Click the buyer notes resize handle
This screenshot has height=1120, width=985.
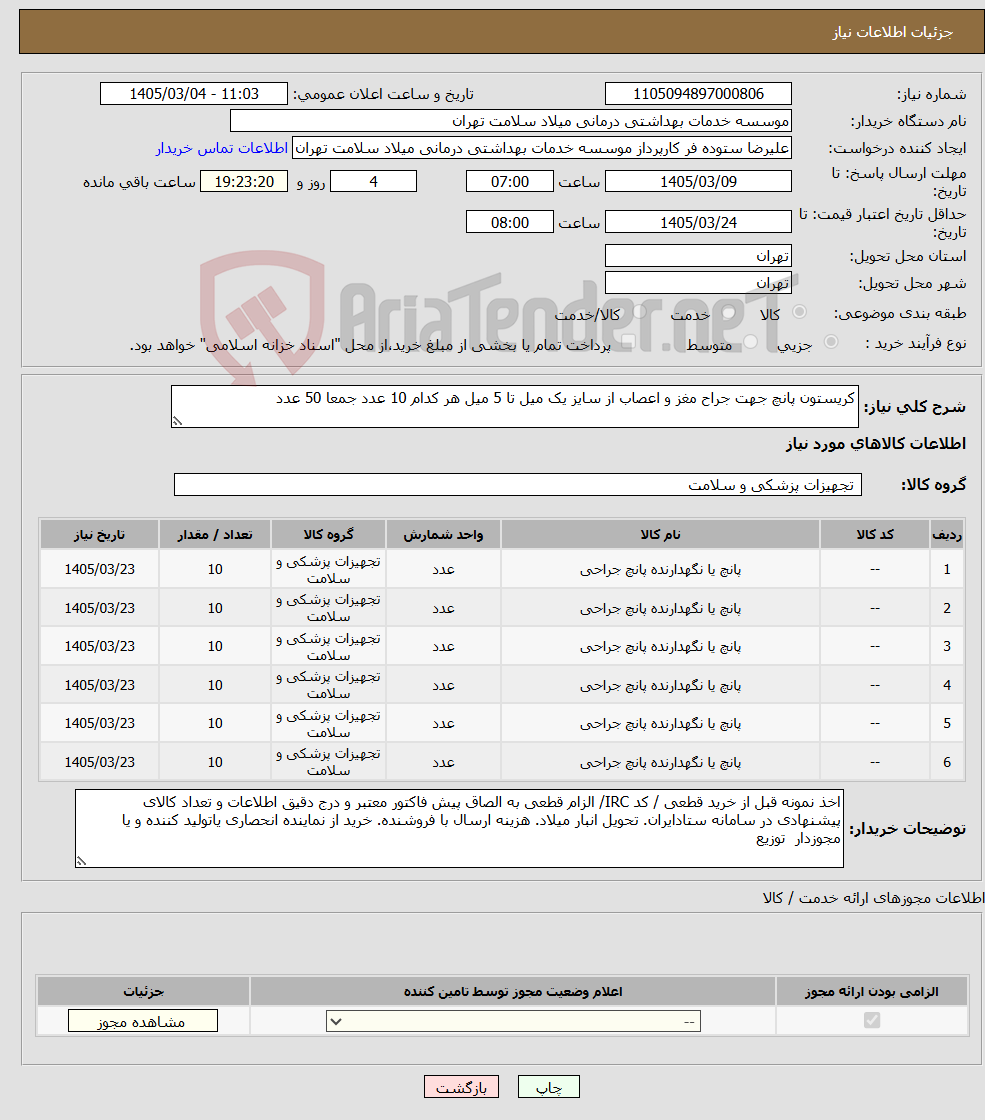pyautogui.click(x=81, y=861)
